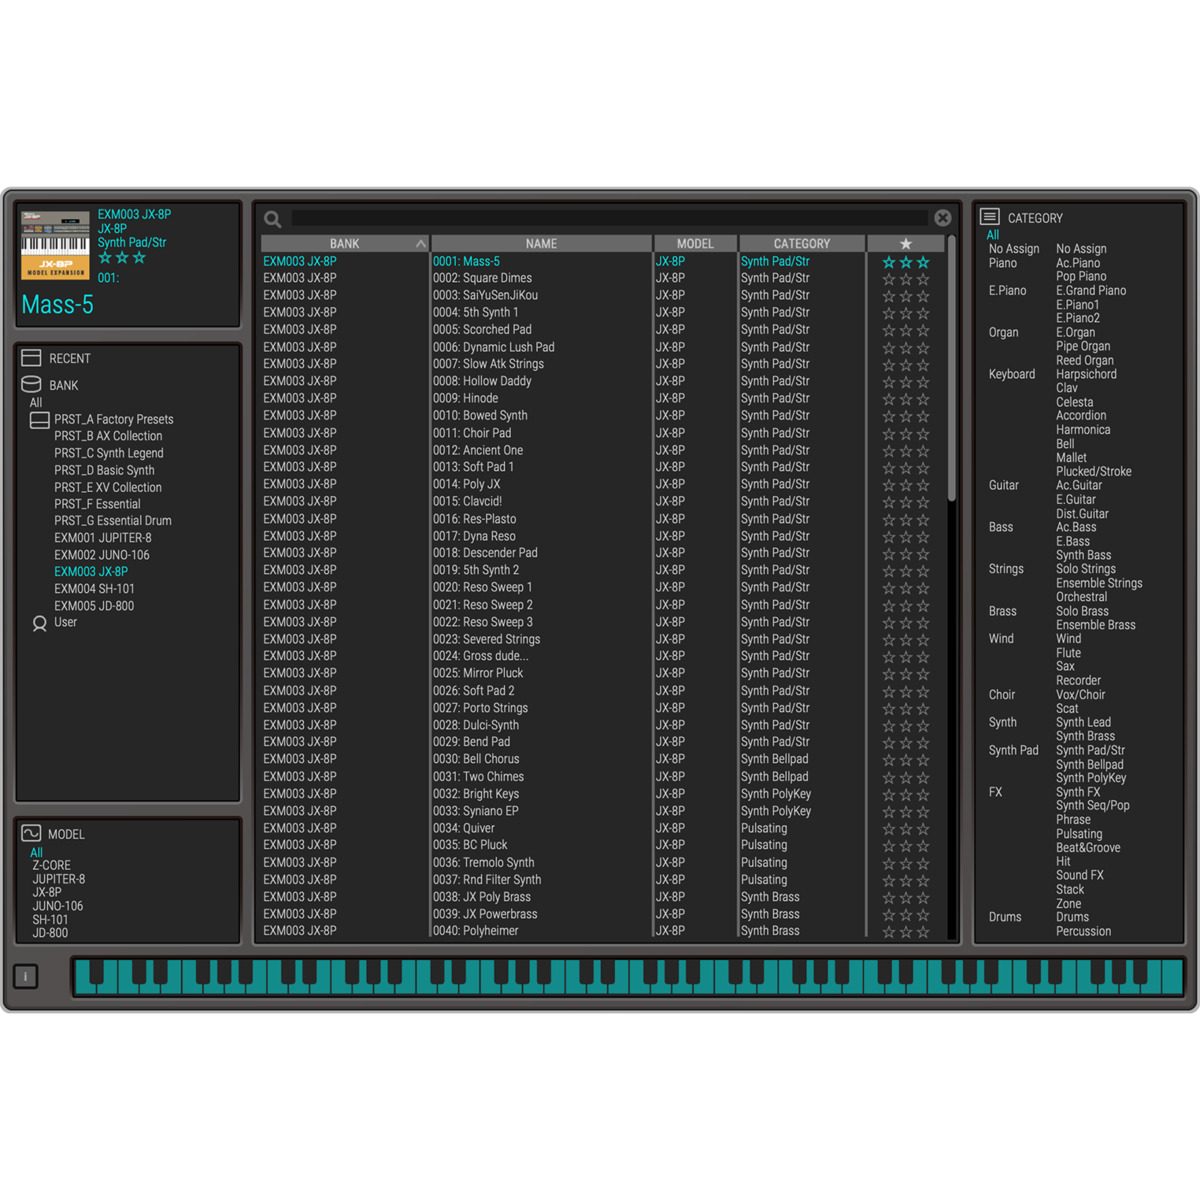
Task: Play a key on the teal keyboard
Action: pyautogui.click(x=630, y=977)
